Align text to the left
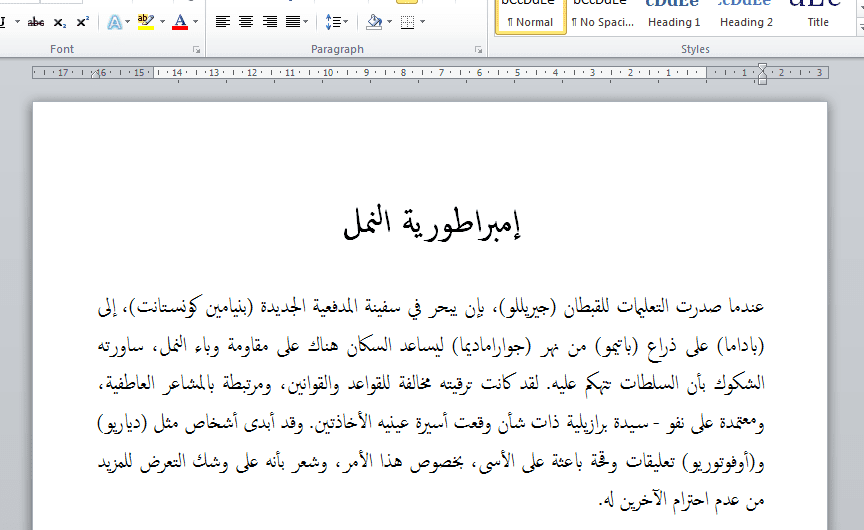The width and height of the screenshot is (864, 530). tap(223, 21)
